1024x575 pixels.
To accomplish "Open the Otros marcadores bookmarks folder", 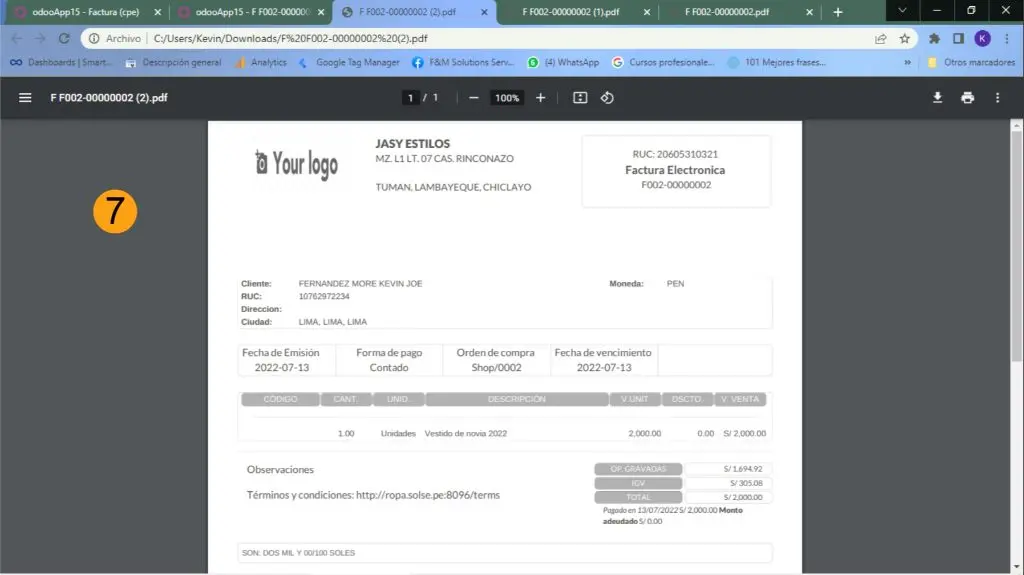I will pyautogui.click(x=972, y=62).
